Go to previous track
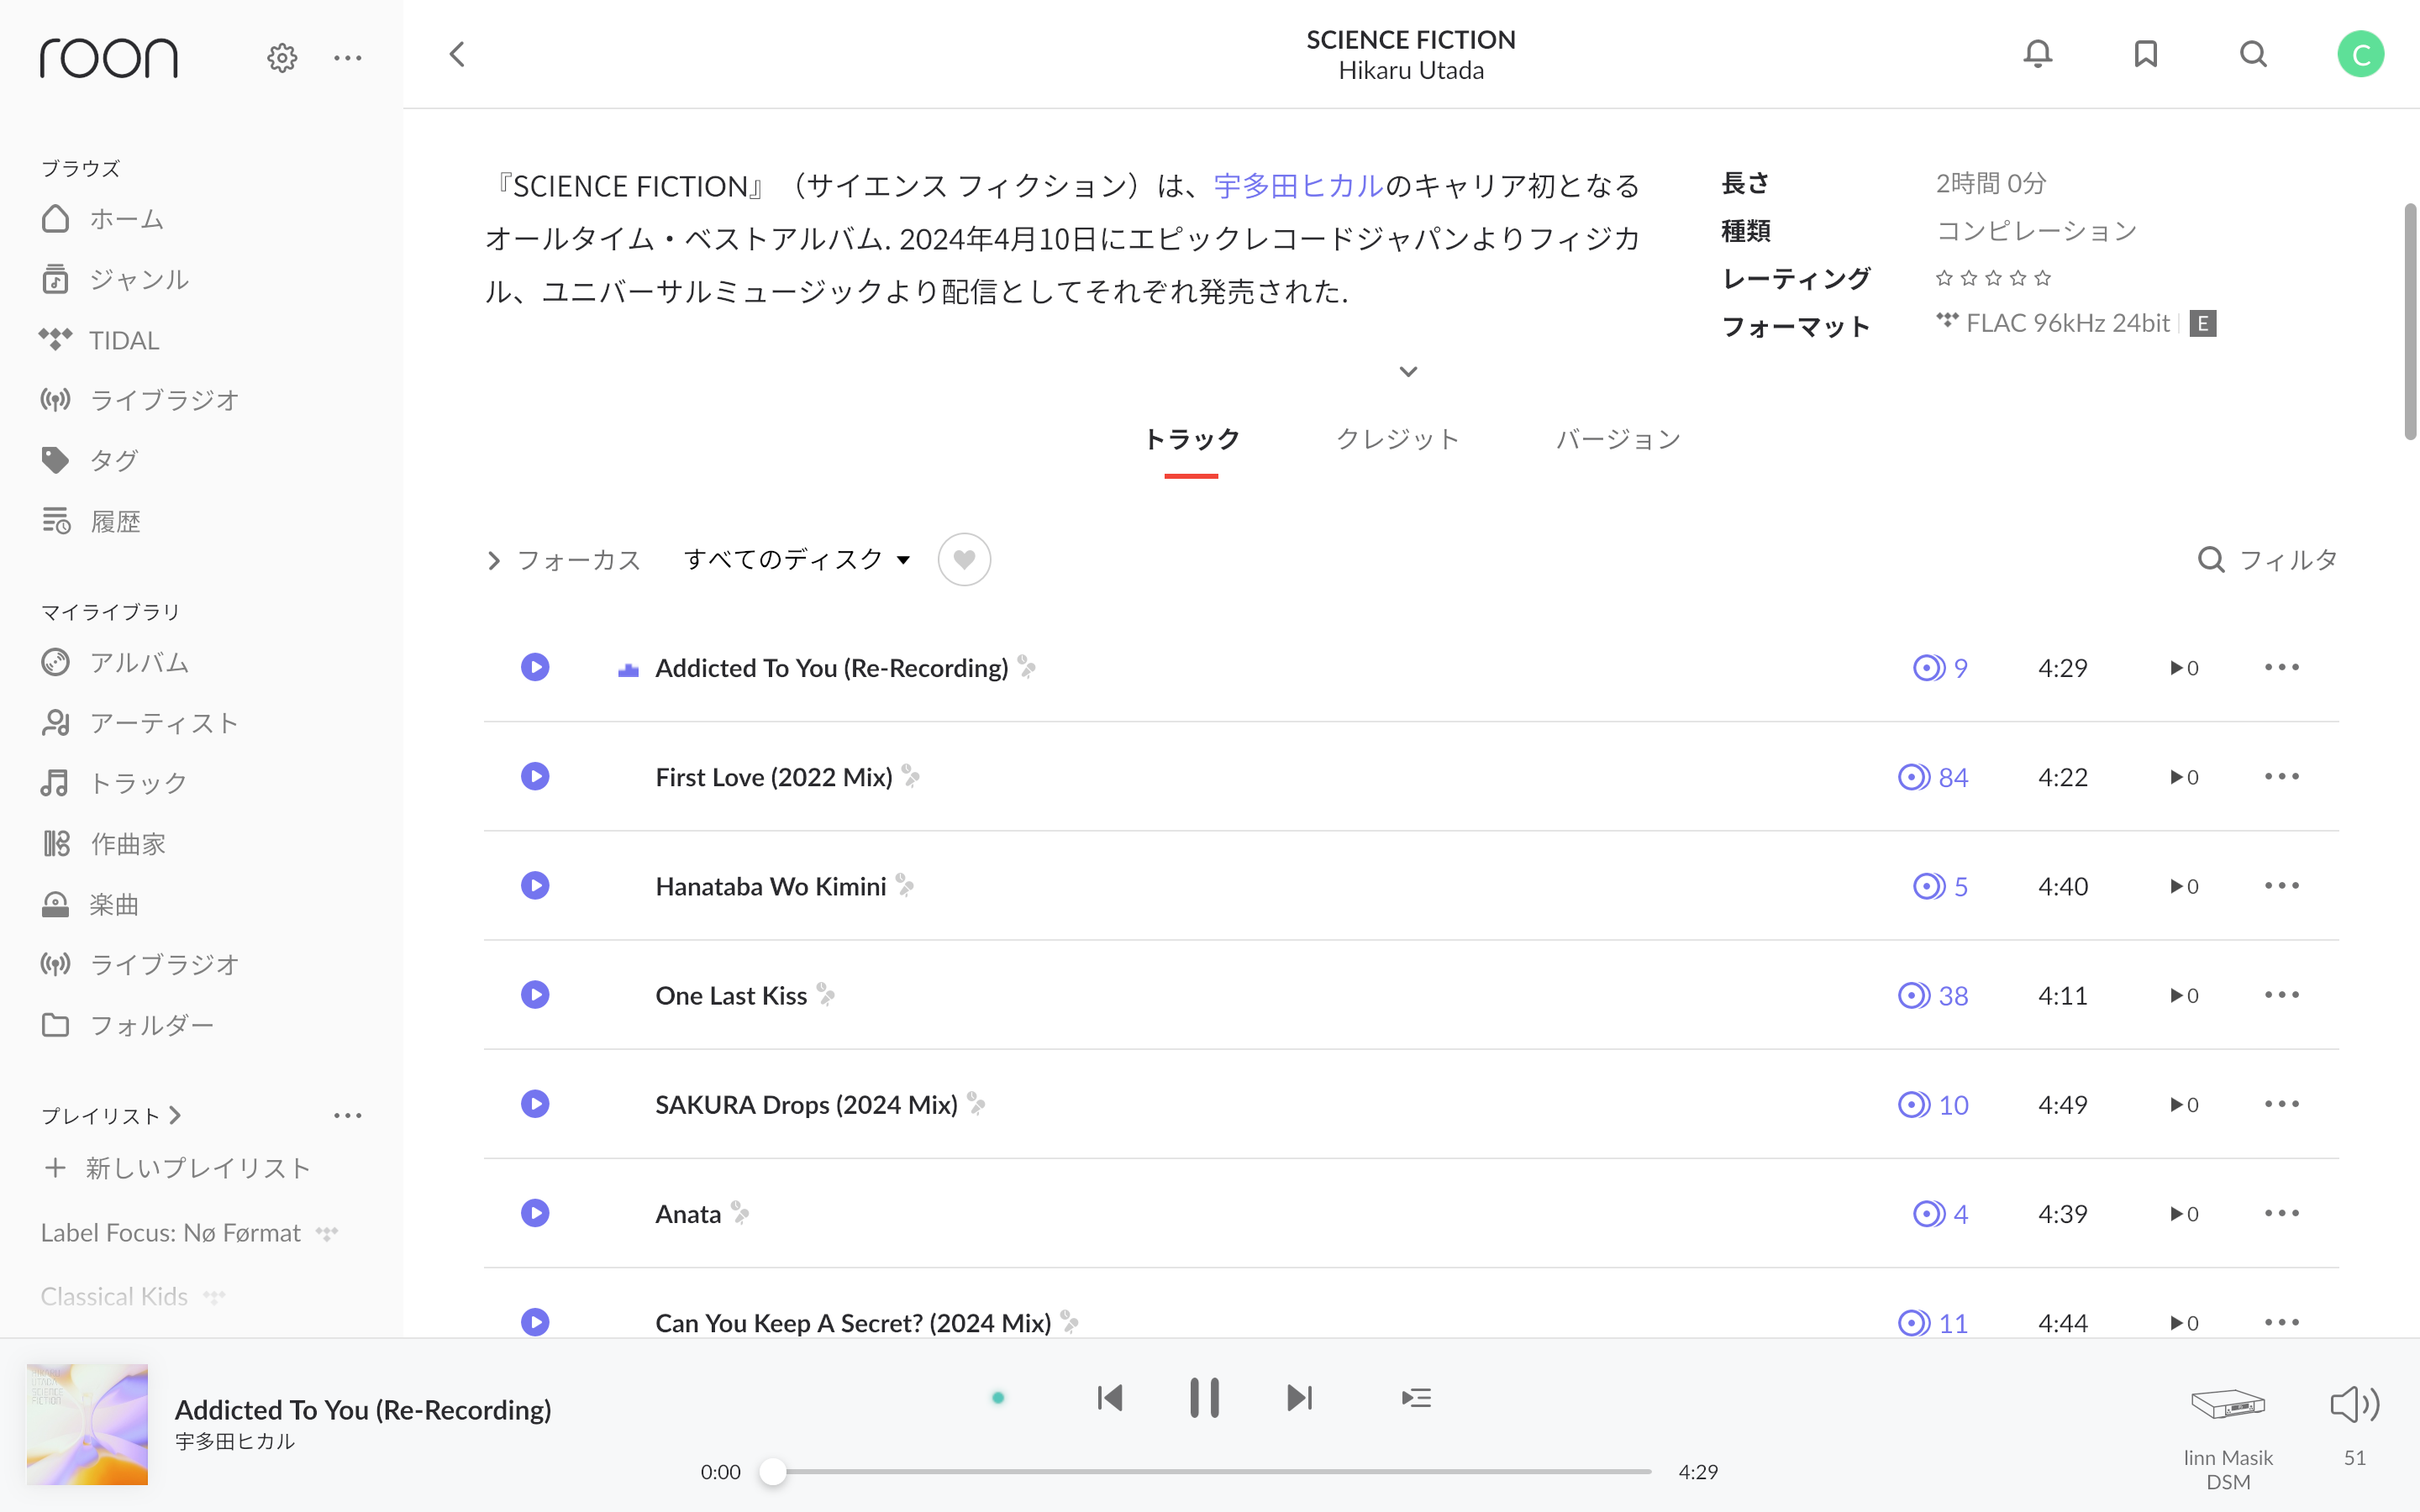 click(1109, 1397)
